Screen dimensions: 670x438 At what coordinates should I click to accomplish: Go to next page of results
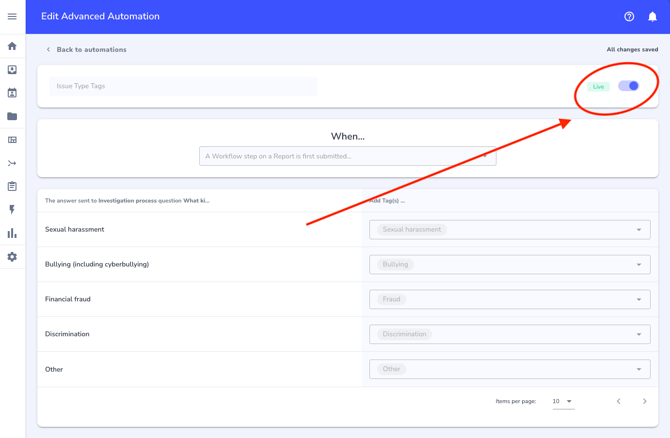(x=644, y=401)
